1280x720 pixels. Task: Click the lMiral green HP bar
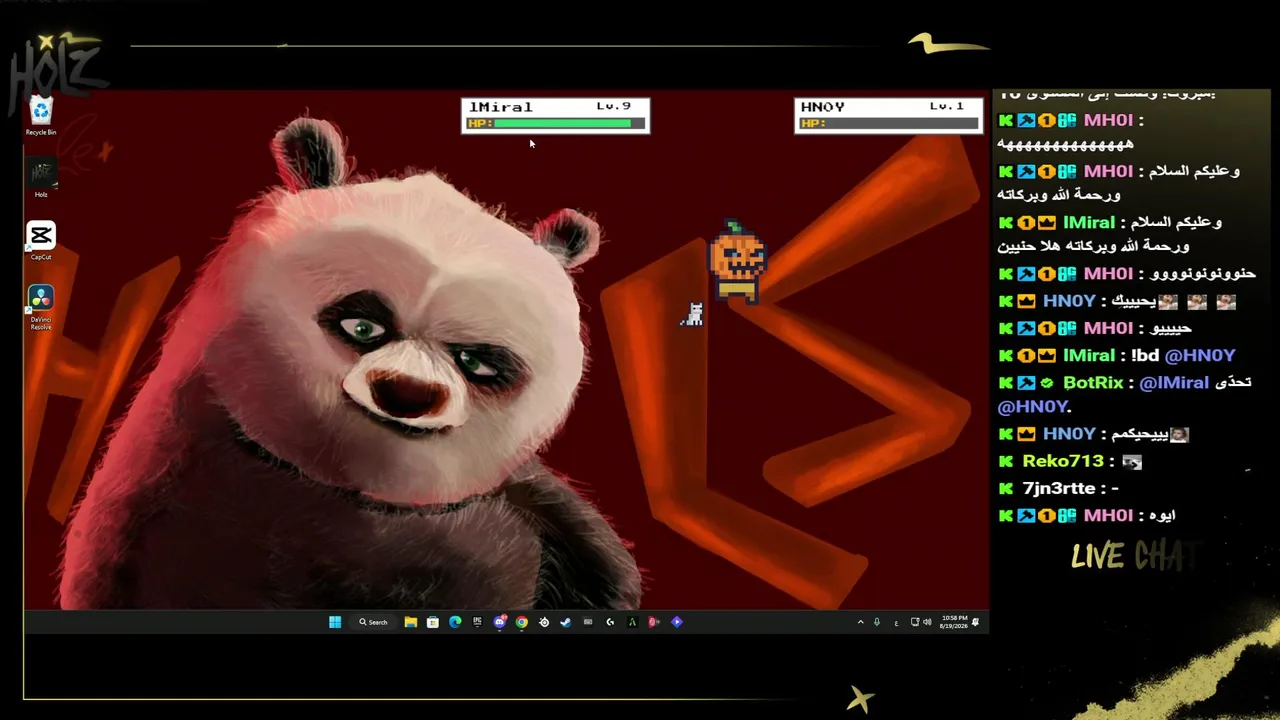[563, 124]
